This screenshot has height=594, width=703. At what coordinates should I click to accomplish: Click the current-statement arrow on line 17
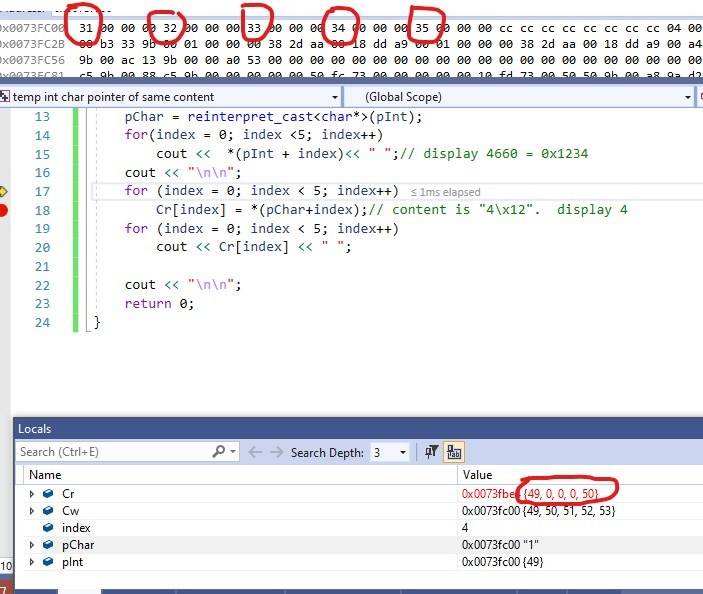pos(3,192)
